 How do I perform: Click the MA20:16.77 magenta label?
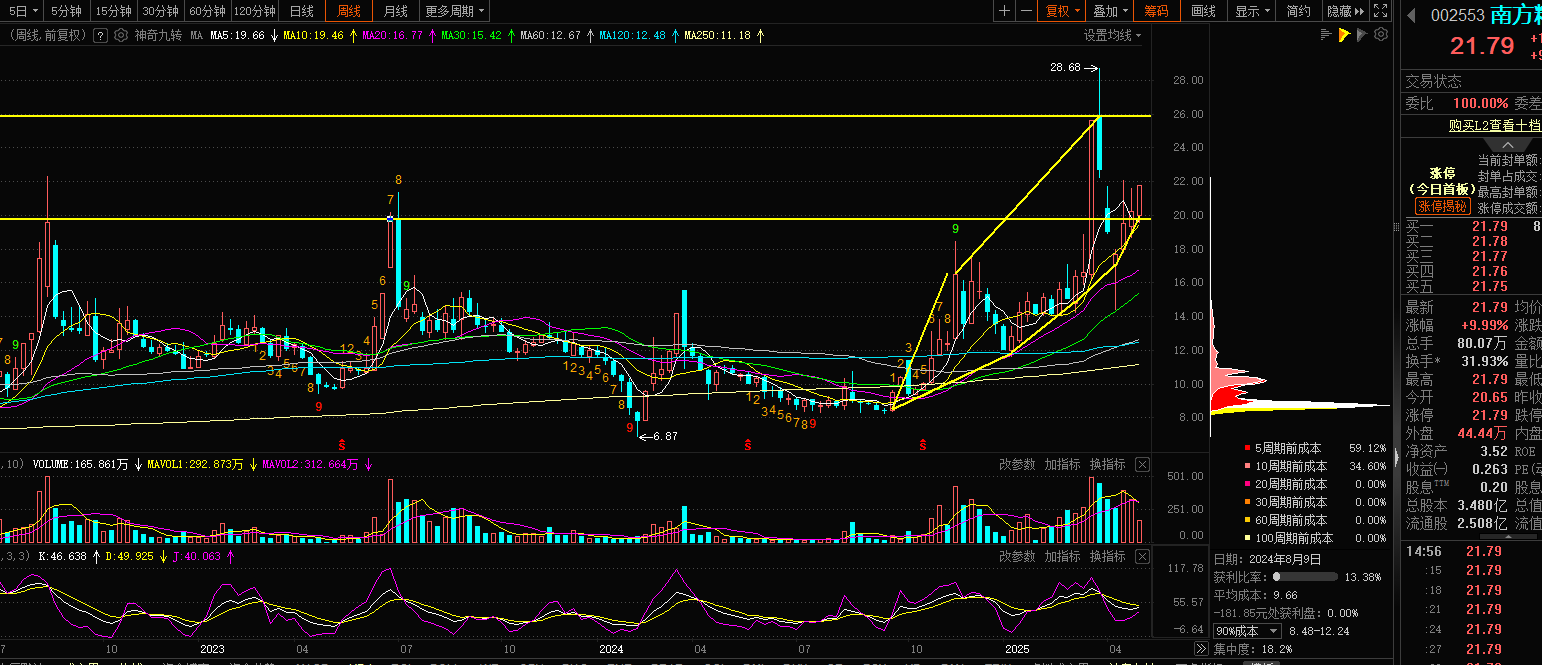click(392, 35)
